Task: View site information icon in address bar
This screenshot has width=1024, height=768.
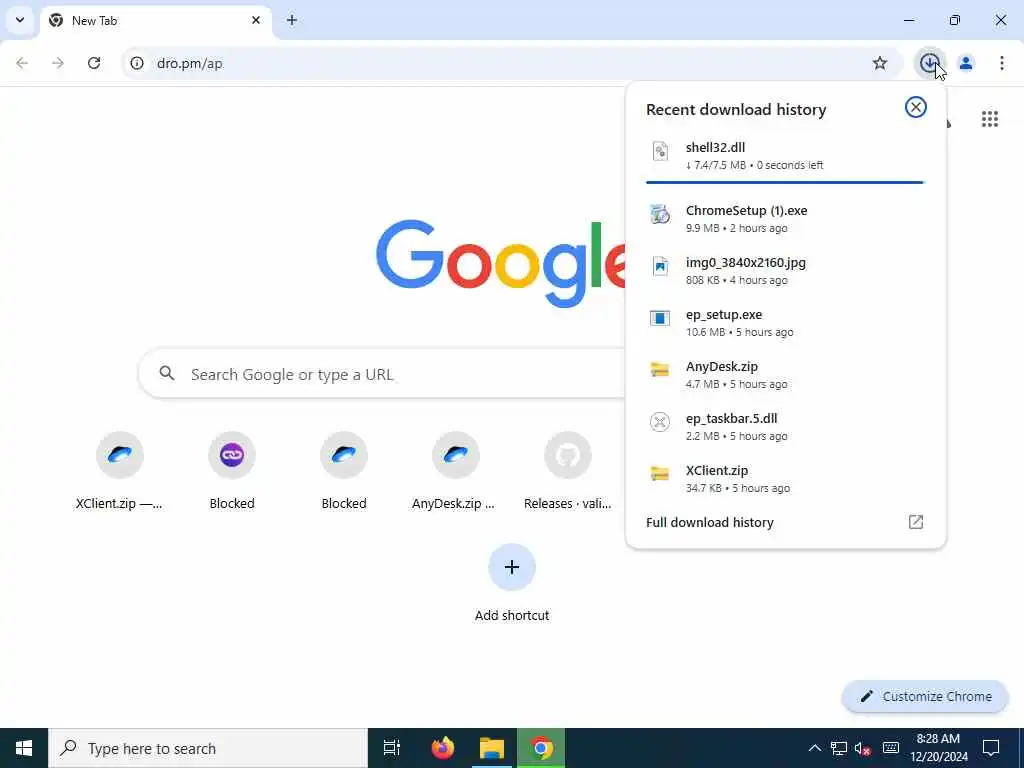Action: point(136,63)
